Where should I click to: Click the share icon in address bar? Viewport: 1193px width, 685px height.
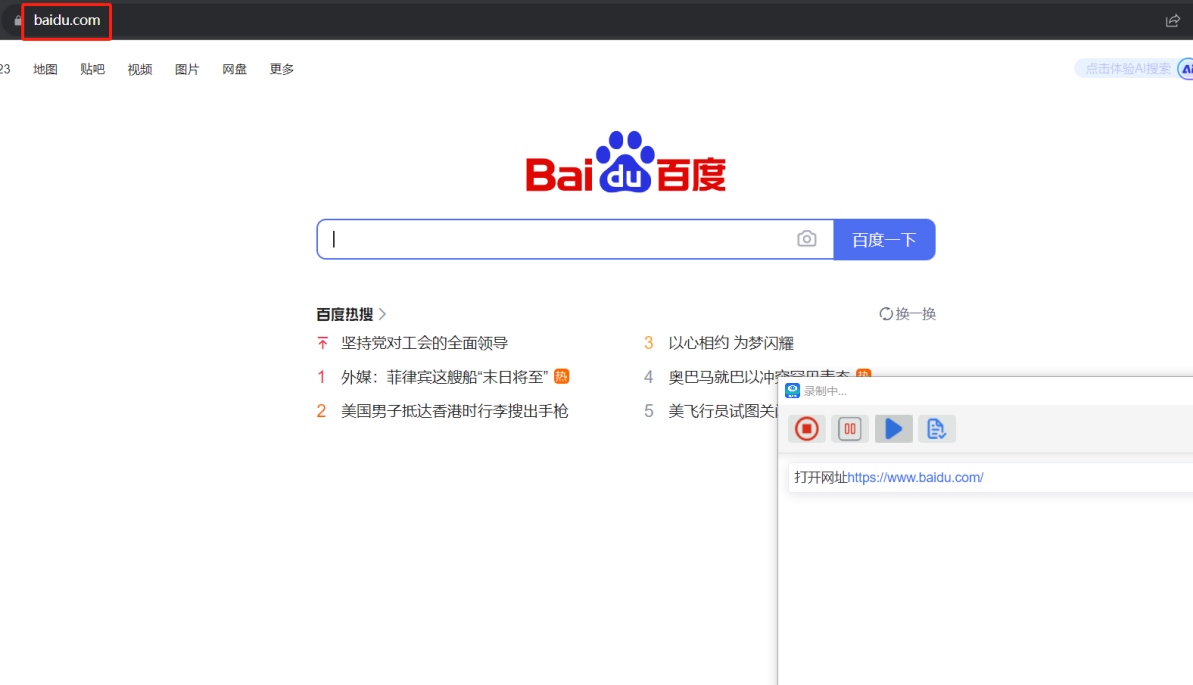point(1173,20)
